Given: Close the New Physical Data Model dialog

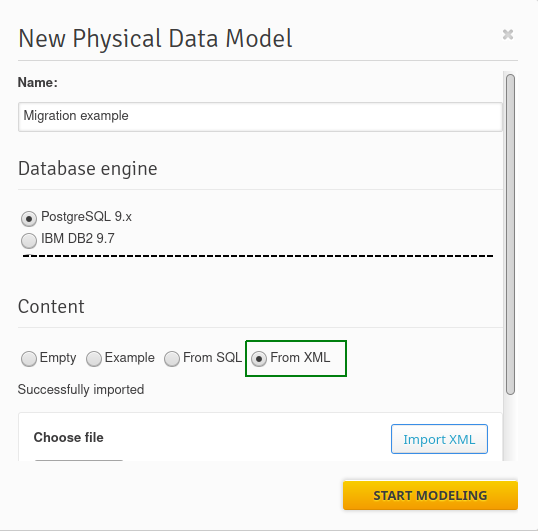Looking at the screenshot, I should (x=508, y=34).
